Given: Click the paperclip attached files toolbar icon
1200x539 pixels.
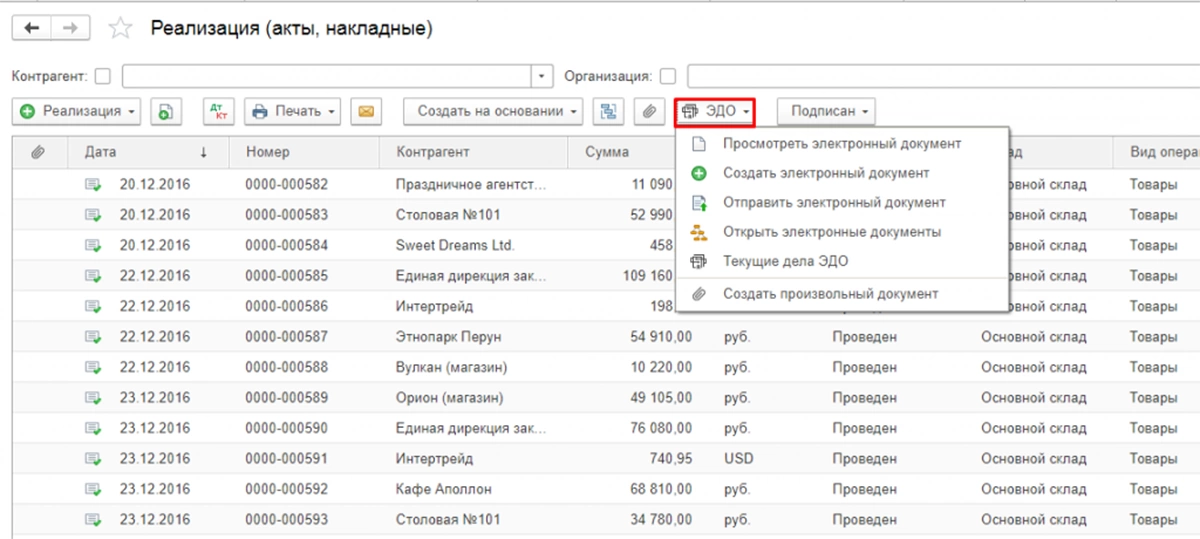Looking at the screenshot, I should click(x=649, y=112).
